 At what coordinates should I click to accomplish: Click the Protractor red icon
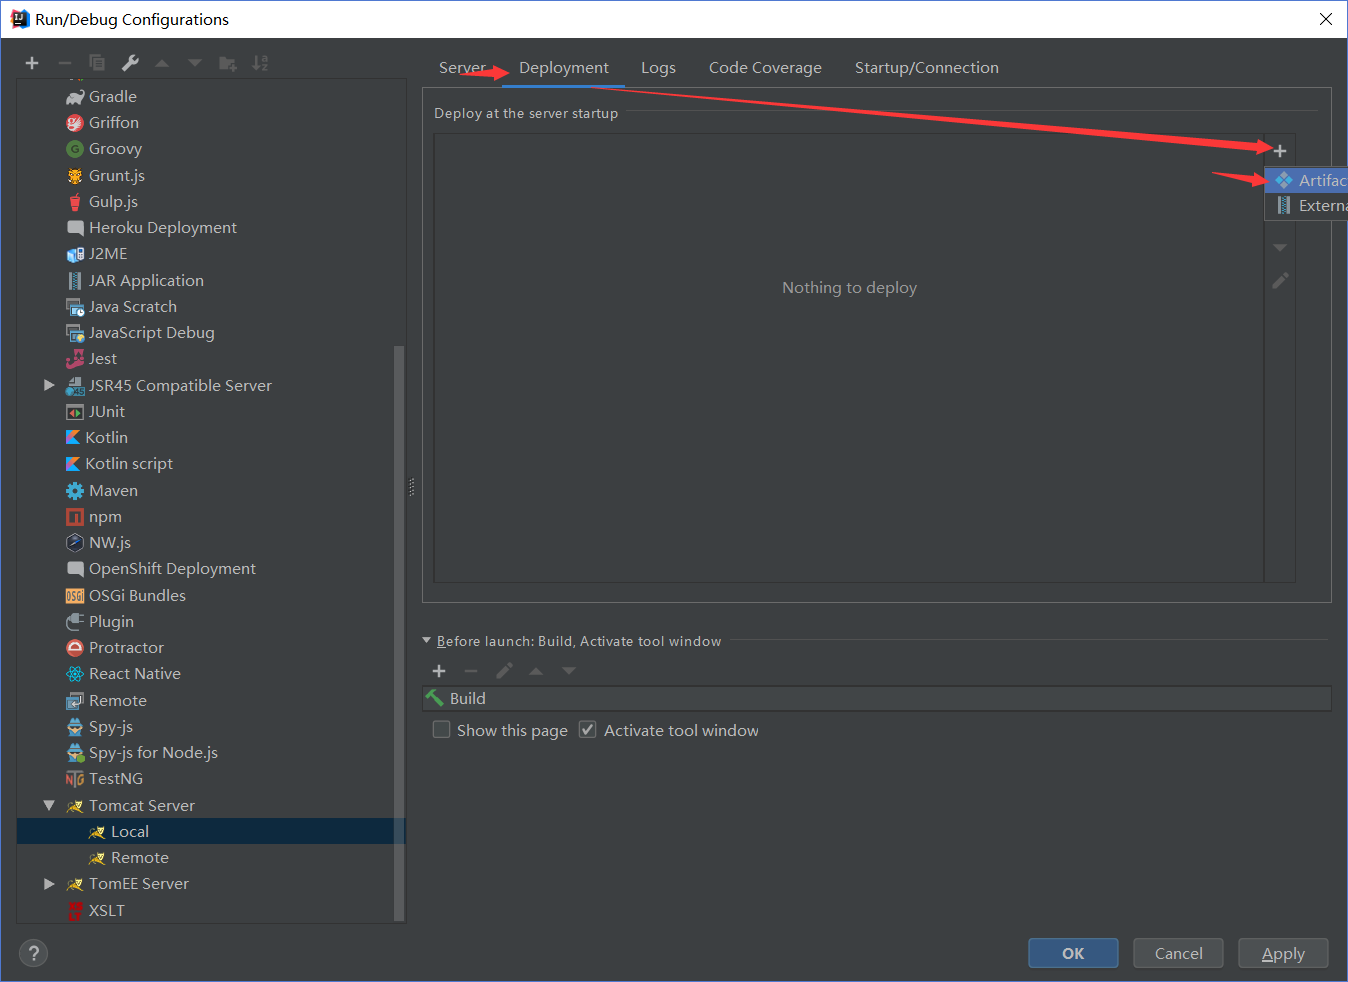(75, 648)
